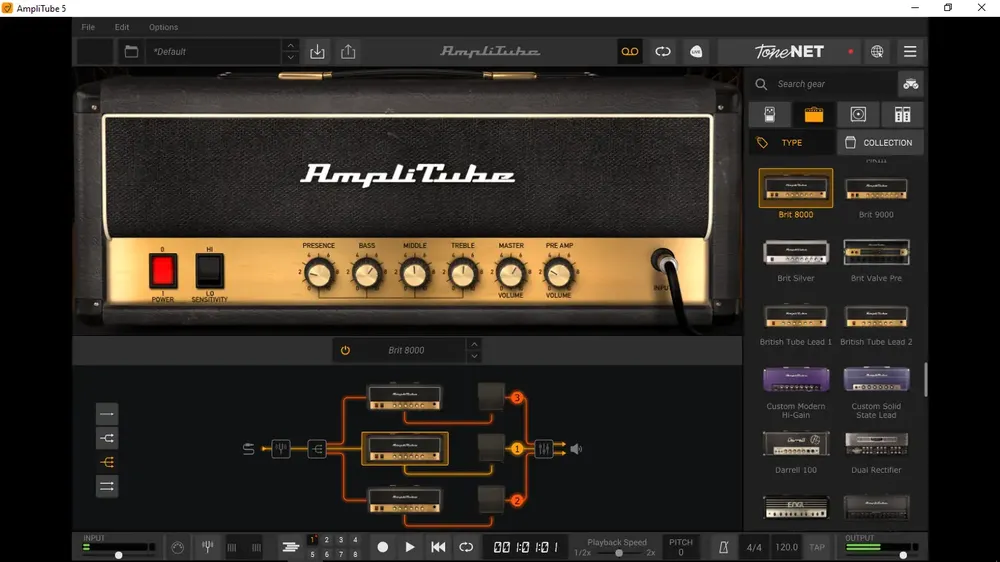Step to next preset with down arrow
This screenshot has height=562, width=1000.
(x=291, y=57)
